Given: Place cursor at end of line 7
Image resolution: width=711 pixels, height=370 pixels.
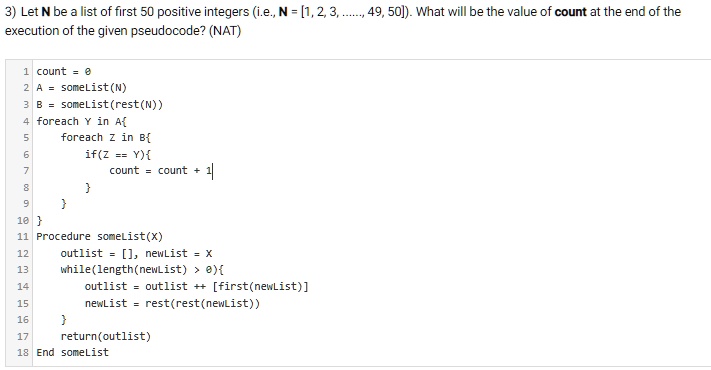Looking at the screenshot, I should tap(212, 171).
